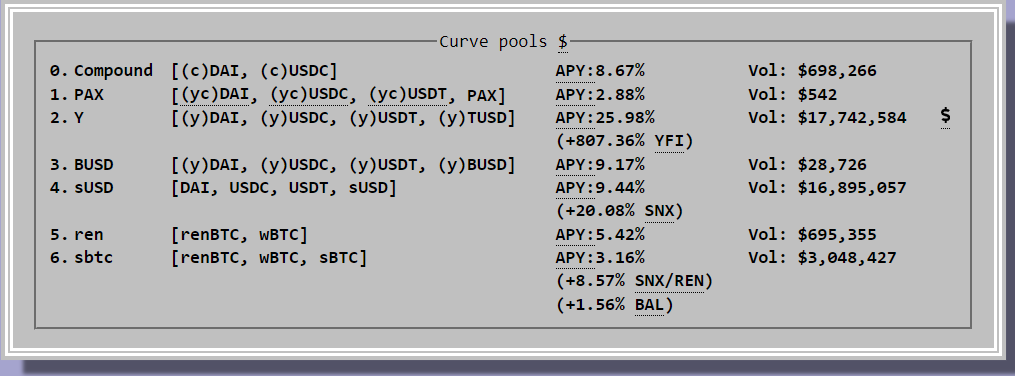Click the Compound volume $698,266
This screenshot has width=1015, height=376.
point(837,71)
